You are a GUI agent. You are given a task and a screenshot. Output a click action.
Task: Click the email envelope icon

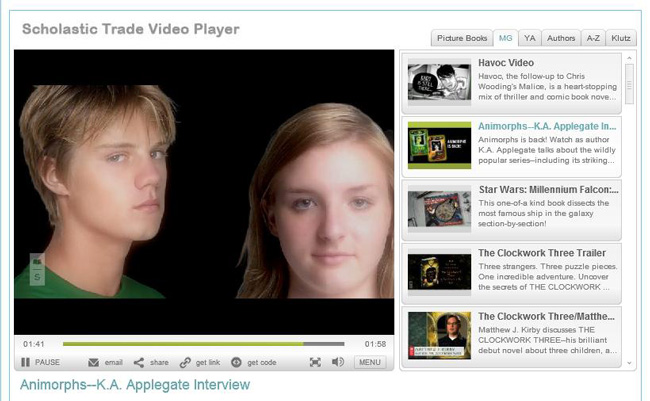point(93,362)
